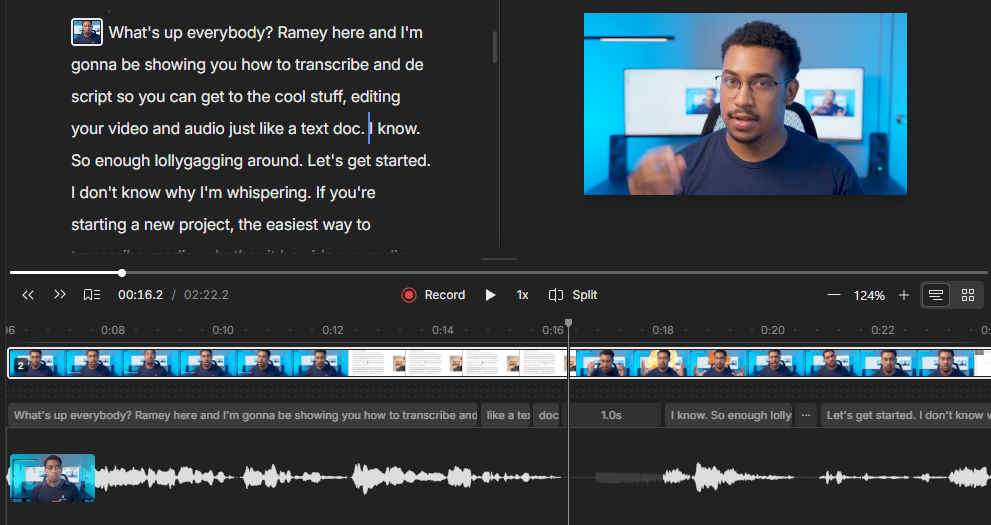991x525 pixels.
Task: Switch to timeline view toggle
Action: 936,295
